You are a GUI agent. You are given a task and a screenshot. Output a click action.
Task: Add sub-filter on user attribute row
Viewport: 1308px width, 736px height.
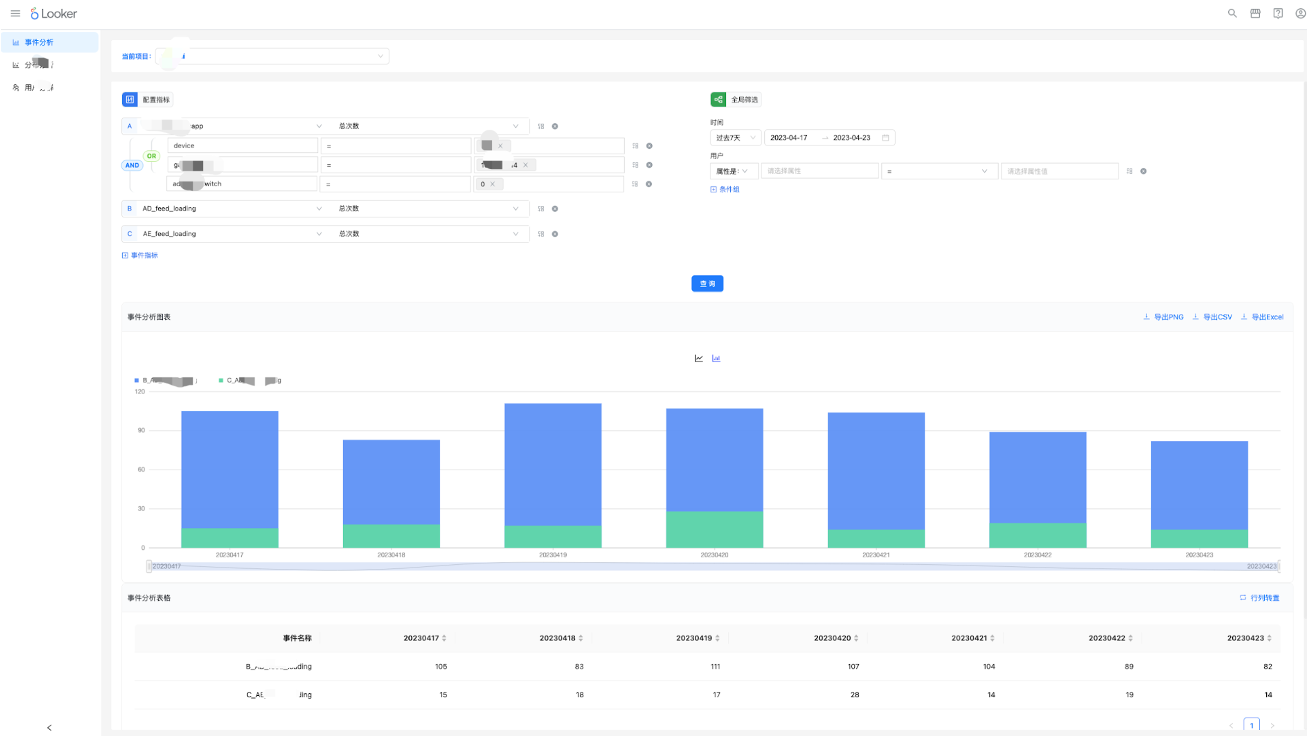(x=1130, y=171)
